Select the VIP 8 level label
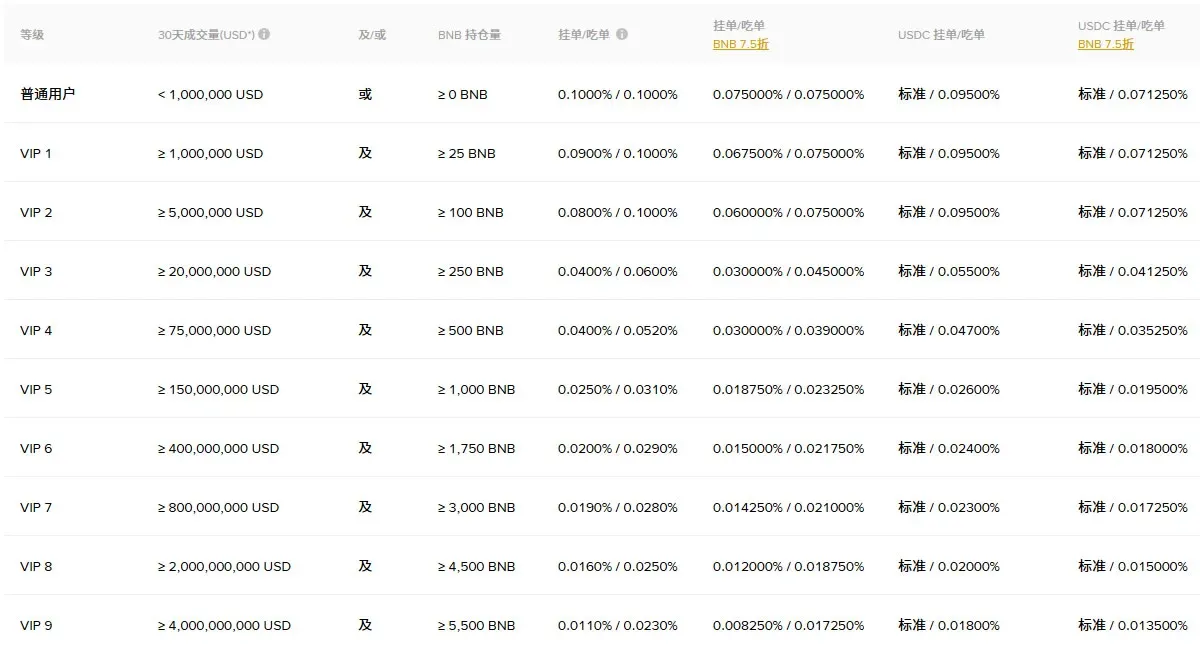This screenshot has height=648, width=1200. pos(36,566)
